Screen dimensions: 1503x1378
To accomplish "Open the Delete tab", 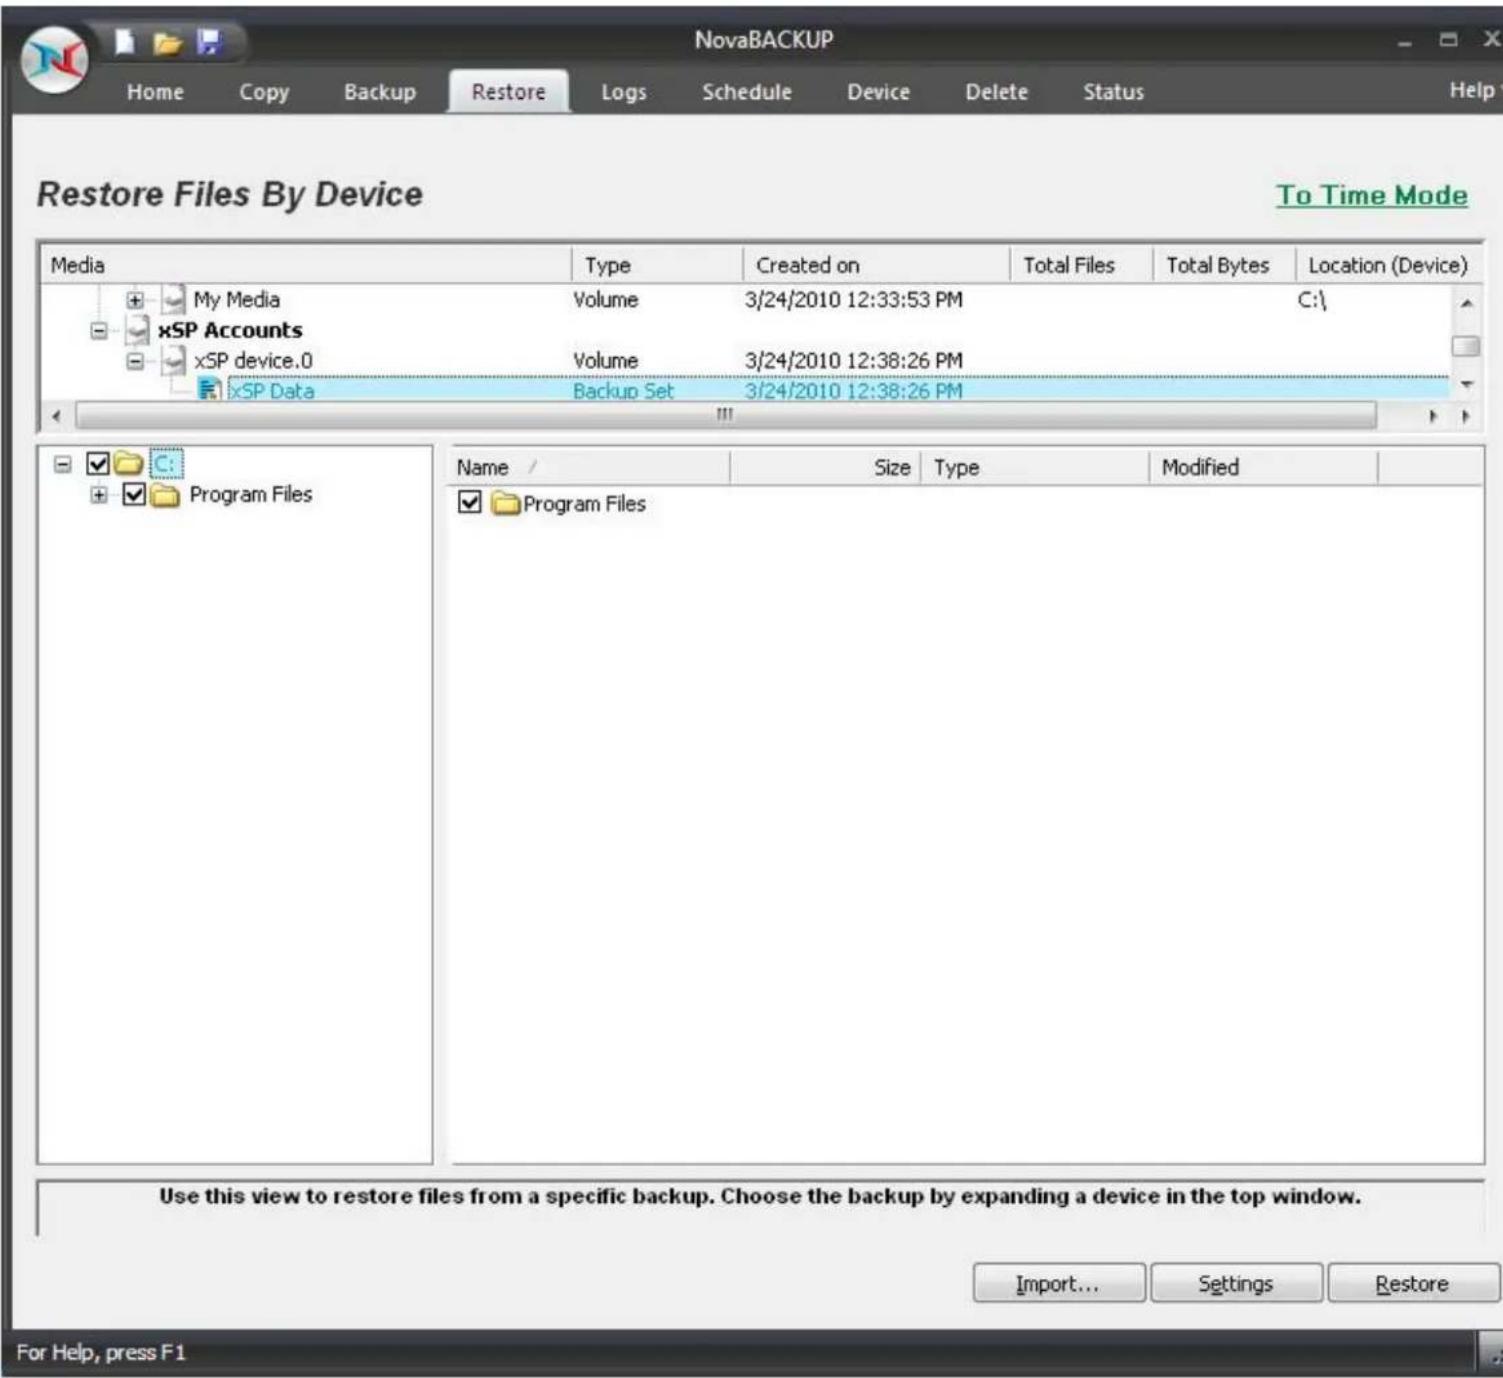I will pyautogui.click(x=996, y=92).
